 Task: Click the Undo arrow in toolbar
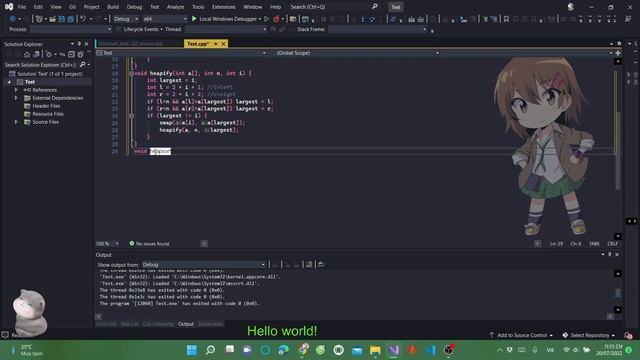(83, 19)
